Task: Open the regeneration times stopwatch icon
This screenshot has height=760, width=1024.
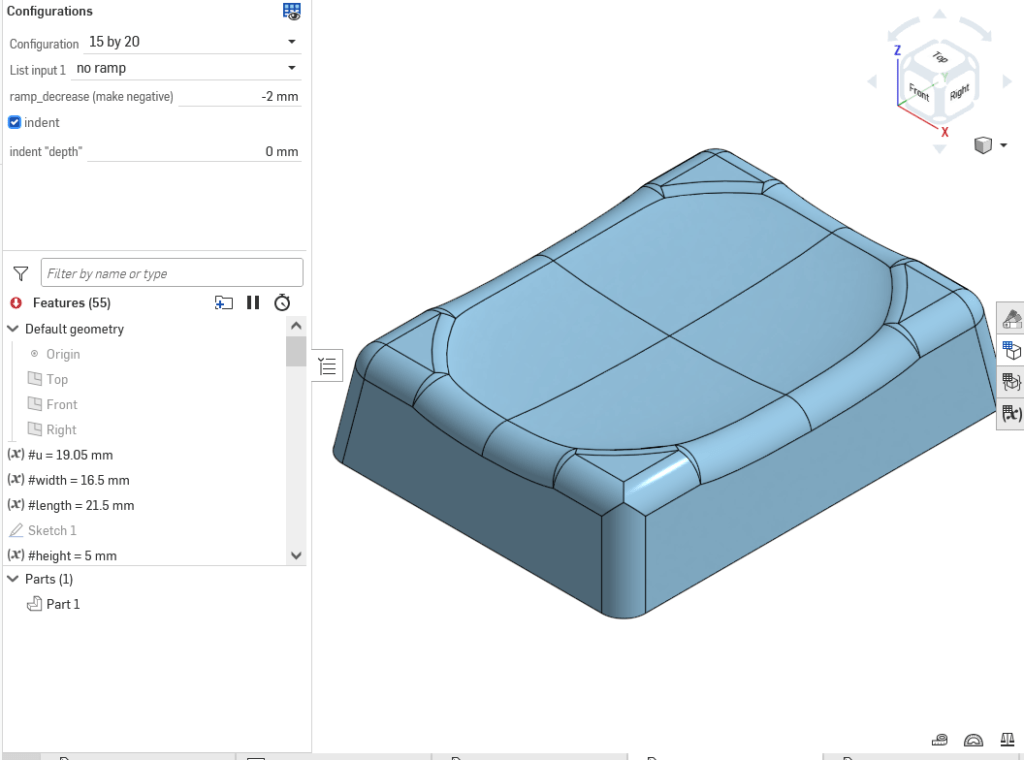Action: point(282,303)
